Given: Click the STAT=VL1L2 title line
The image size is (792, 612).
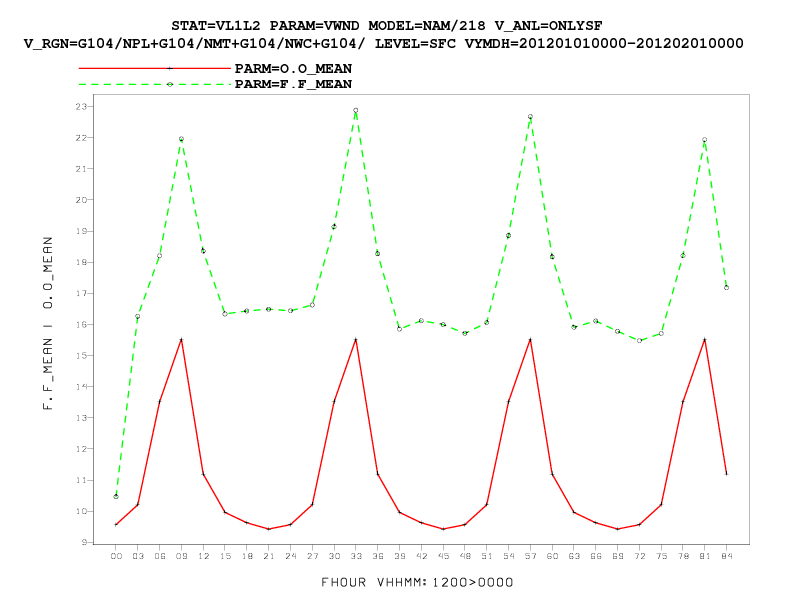Looking at the screenshot, I should [x=386, y=25].
